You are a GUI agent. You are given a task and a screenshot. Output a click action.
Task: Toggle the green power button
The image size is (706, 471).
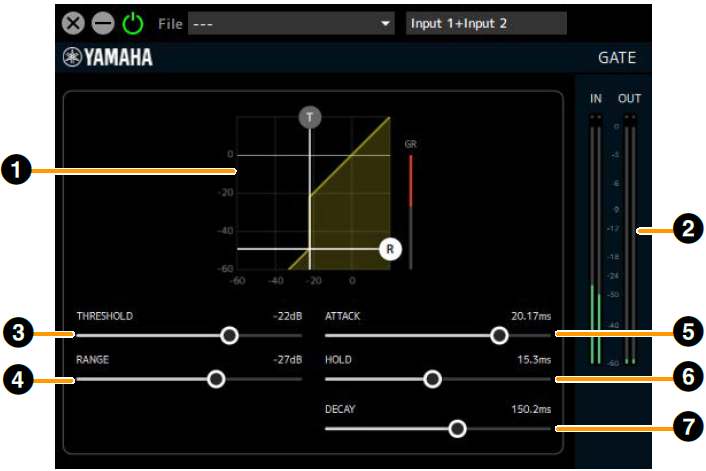[x=132, y=23]
